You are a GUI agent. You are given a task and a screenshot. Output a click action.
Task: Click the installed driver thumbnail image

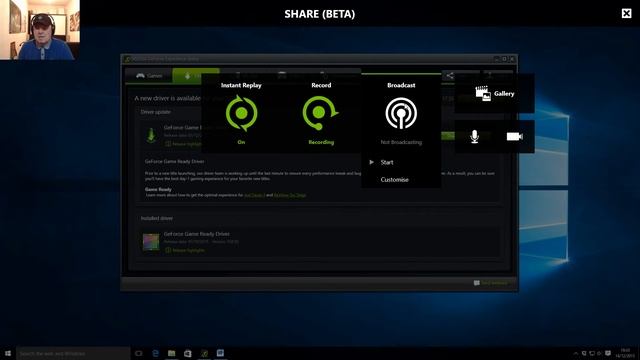[x=151, y=242]
